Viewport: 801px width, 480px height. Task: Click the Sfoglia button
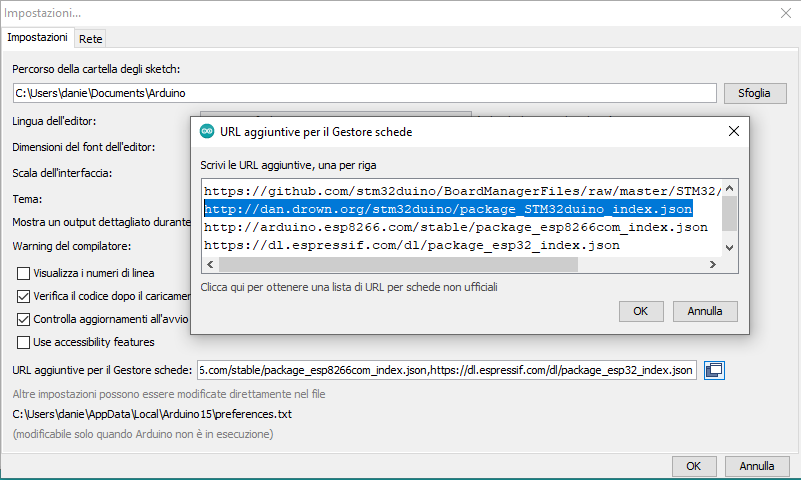click(x=755, y=93)
